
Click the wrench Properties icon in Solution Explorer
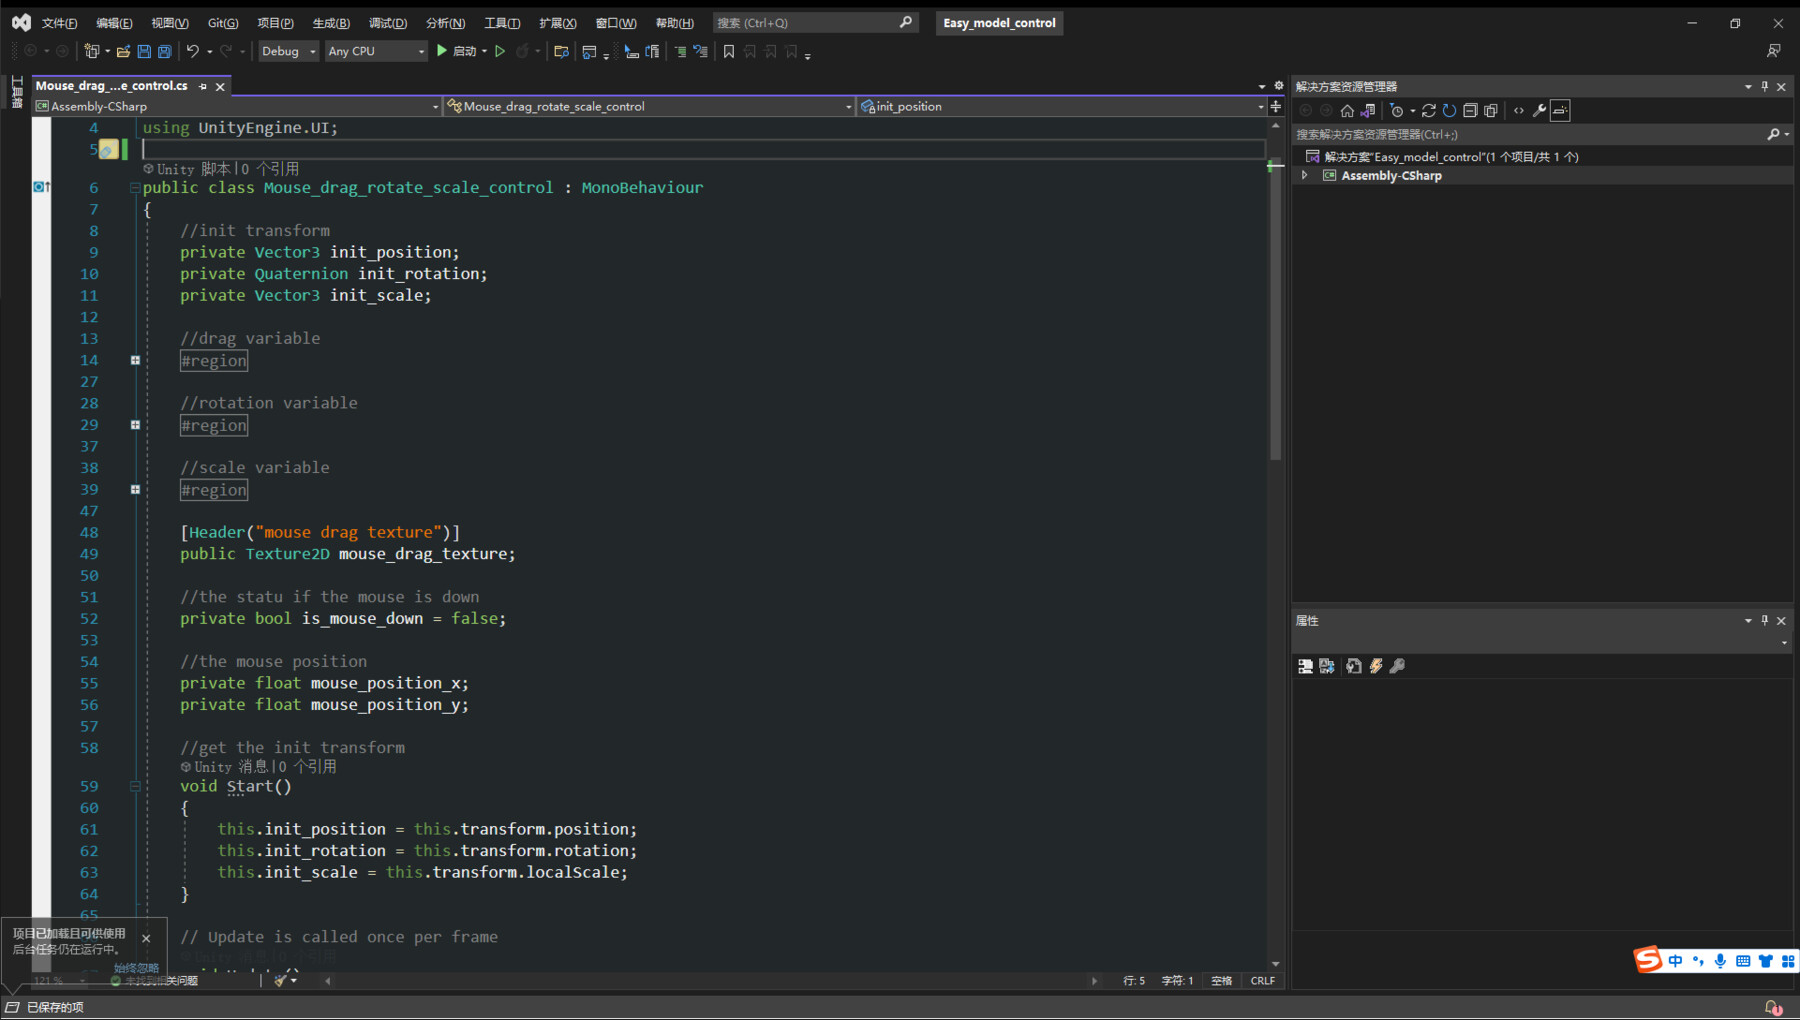1540,111
